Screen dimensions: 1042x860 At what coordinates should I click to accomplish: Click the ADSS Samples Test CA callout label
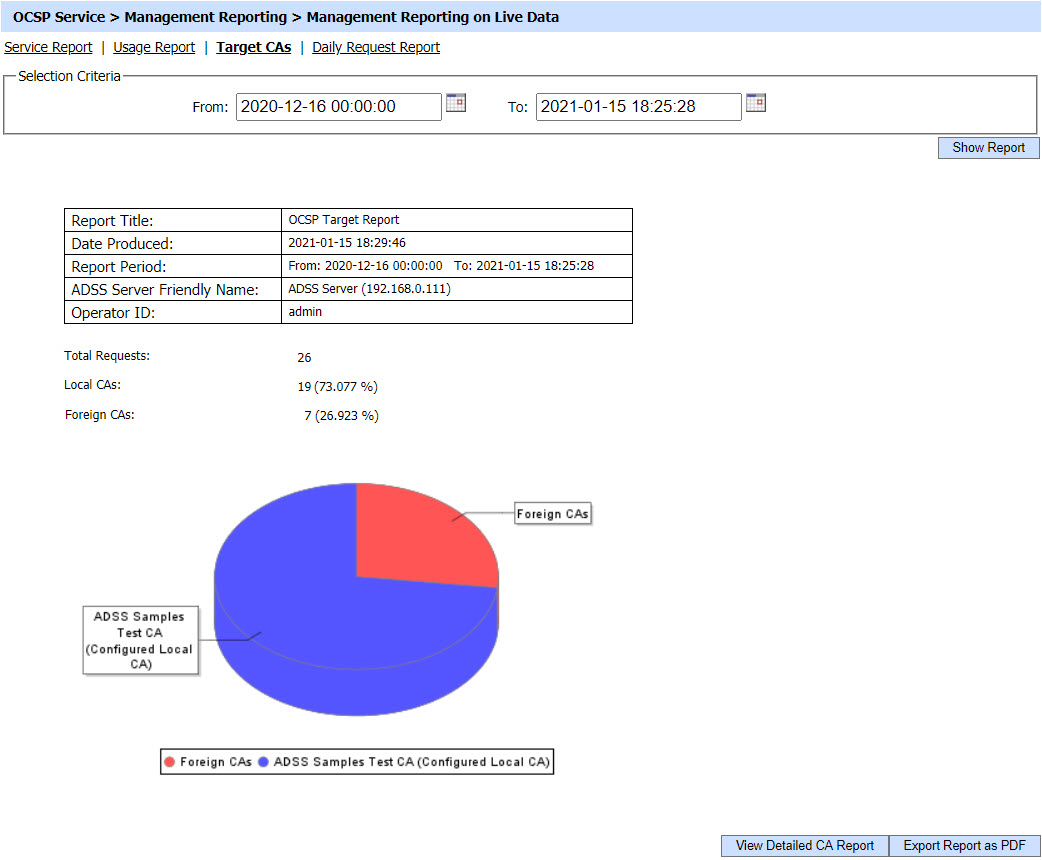139,641
